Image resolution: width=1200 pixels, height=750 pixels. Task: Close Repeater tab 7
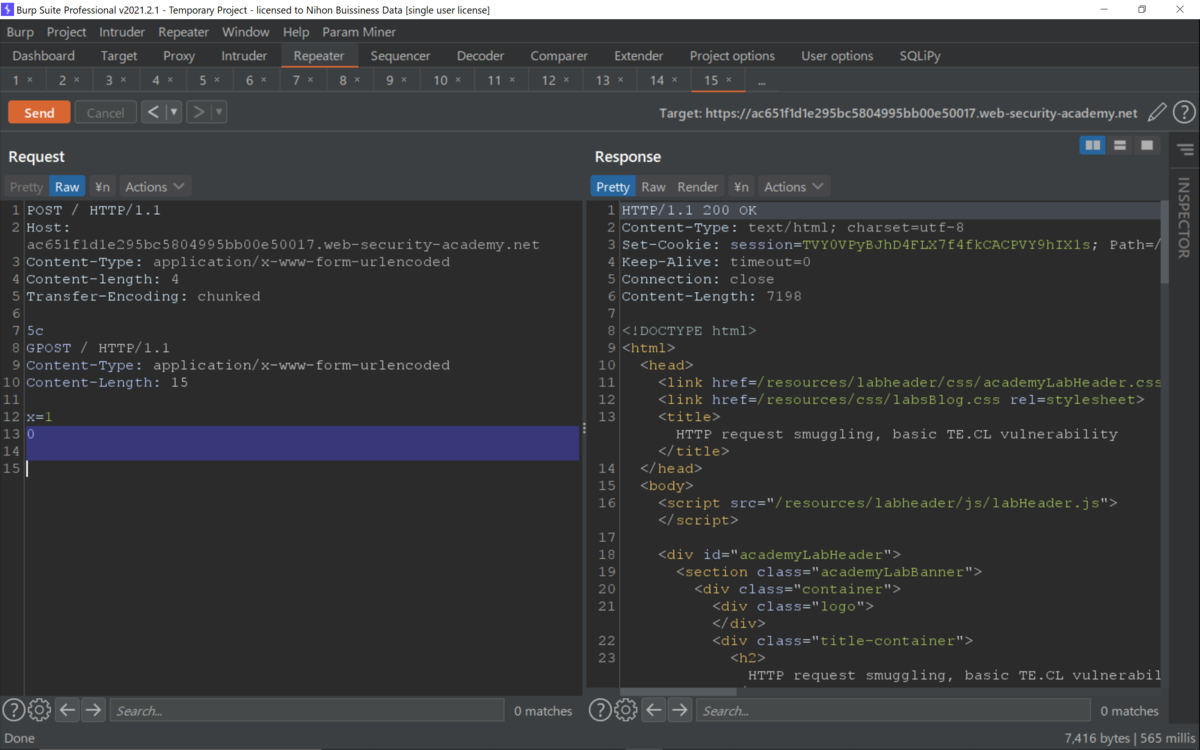[x=310, y=80]
